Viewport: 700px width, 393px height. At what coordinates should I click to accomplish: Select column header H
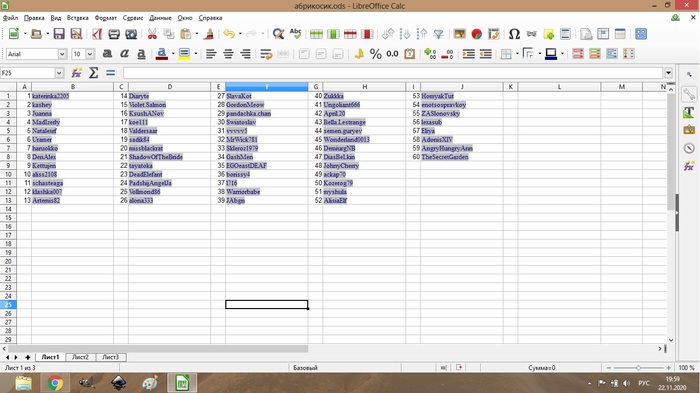(x=364, y=87)
